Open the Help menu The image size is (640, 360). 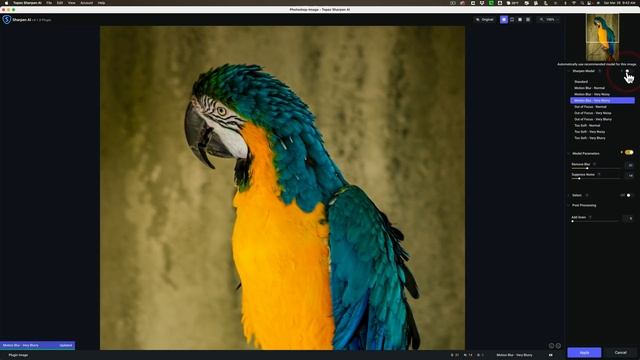point(101,3)
